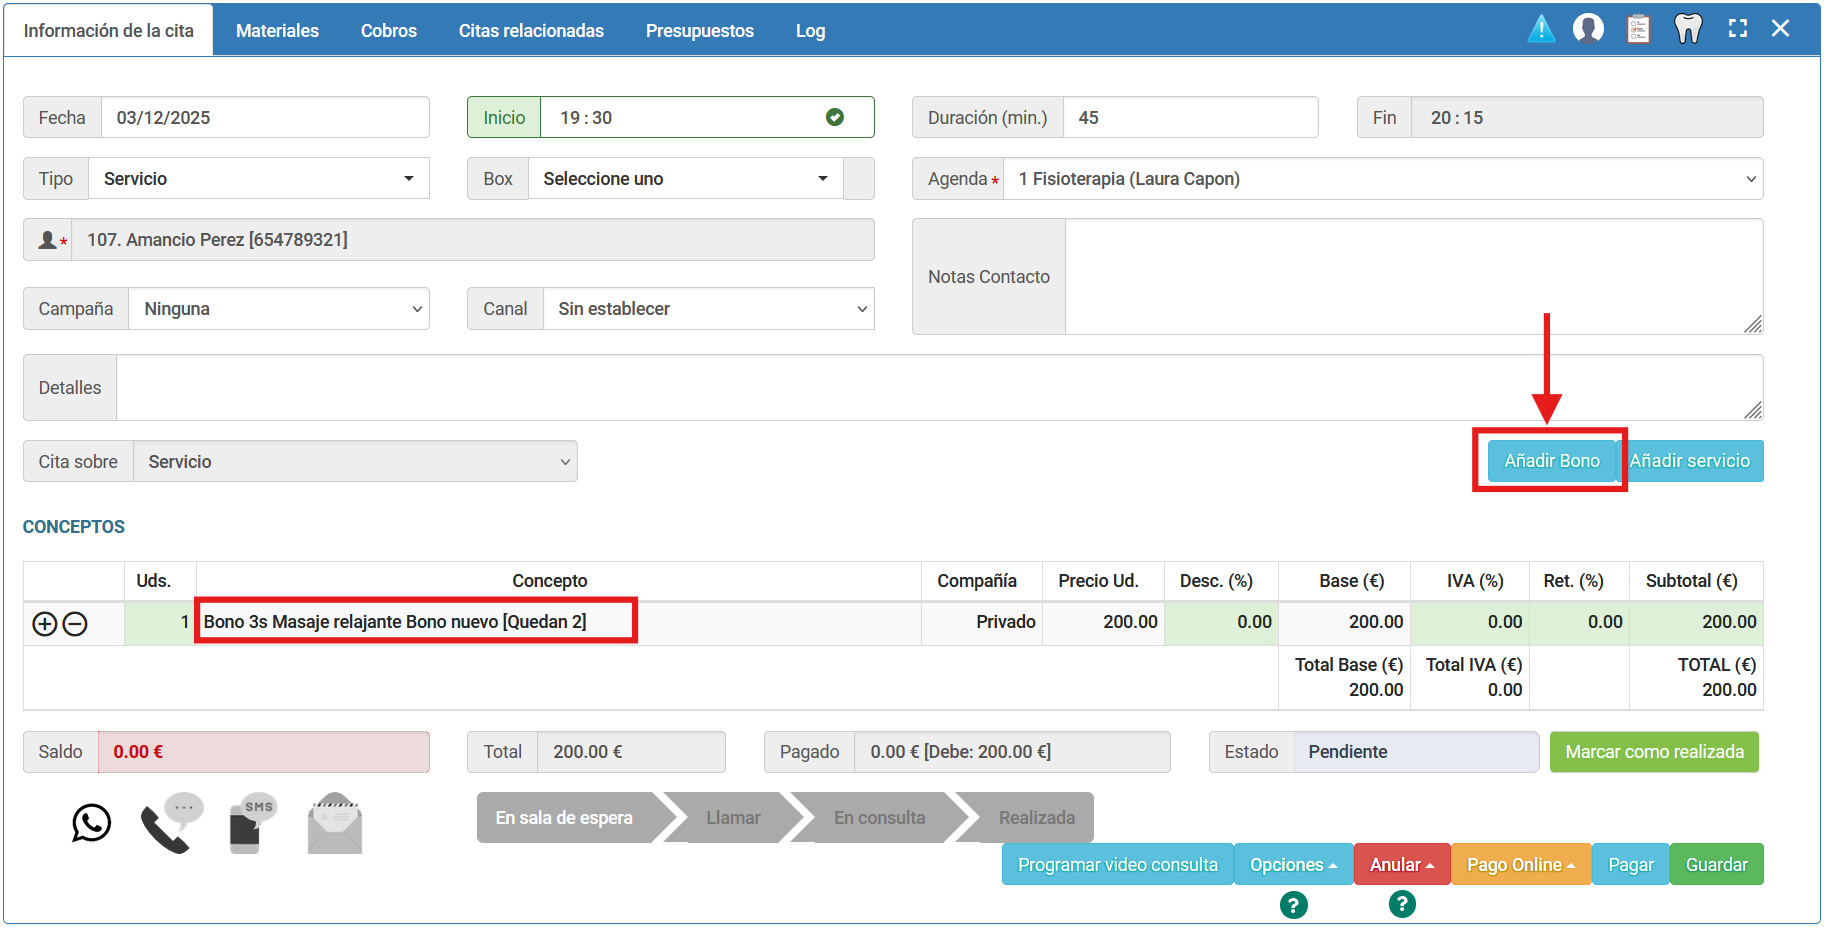Viewport: 1827px width, 928px height.
Task: Add a unit with the plus icon
Action: [45, 624]
